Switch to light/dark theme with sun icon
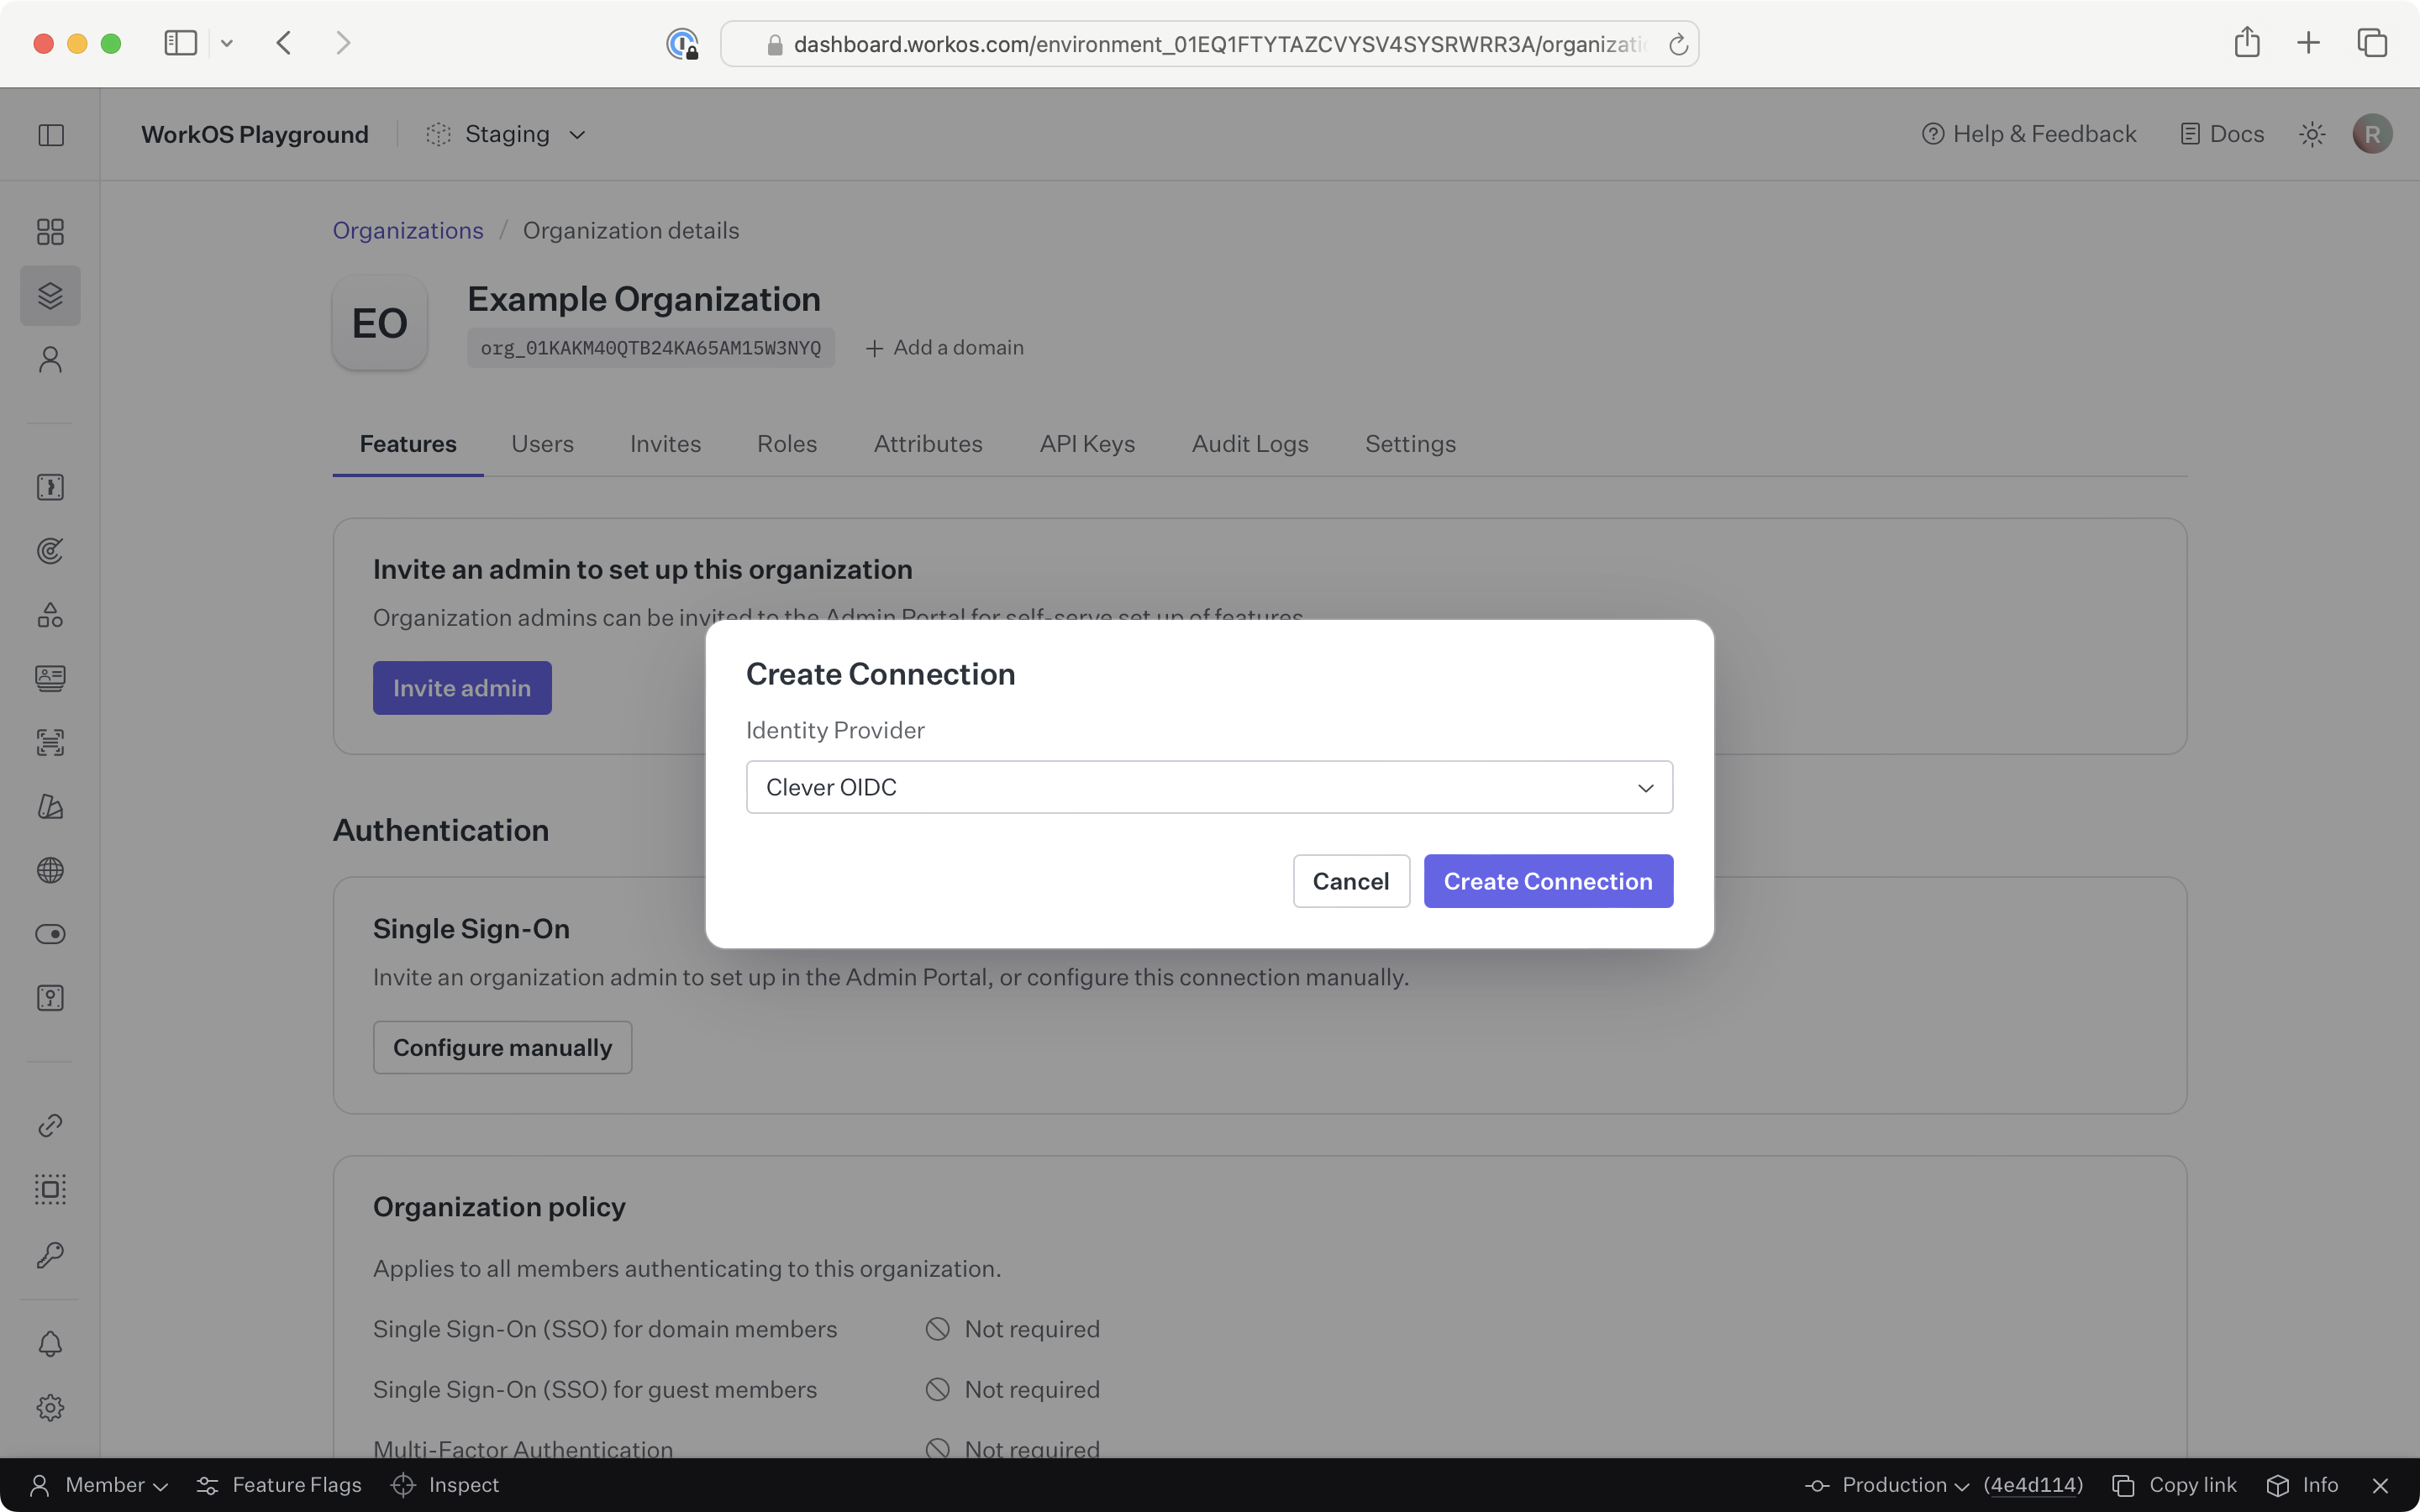The image size is (2420, 1512). click(2312, 133)
